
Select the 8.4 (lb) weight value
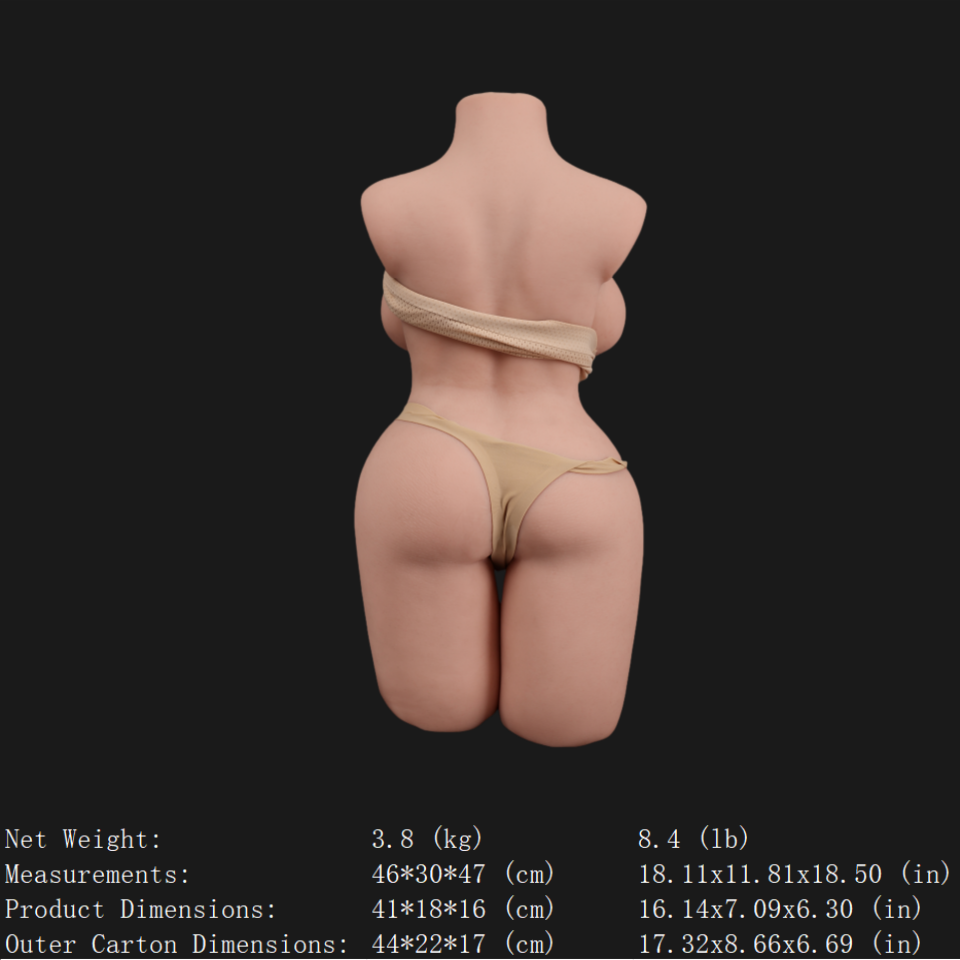point(693,839)
